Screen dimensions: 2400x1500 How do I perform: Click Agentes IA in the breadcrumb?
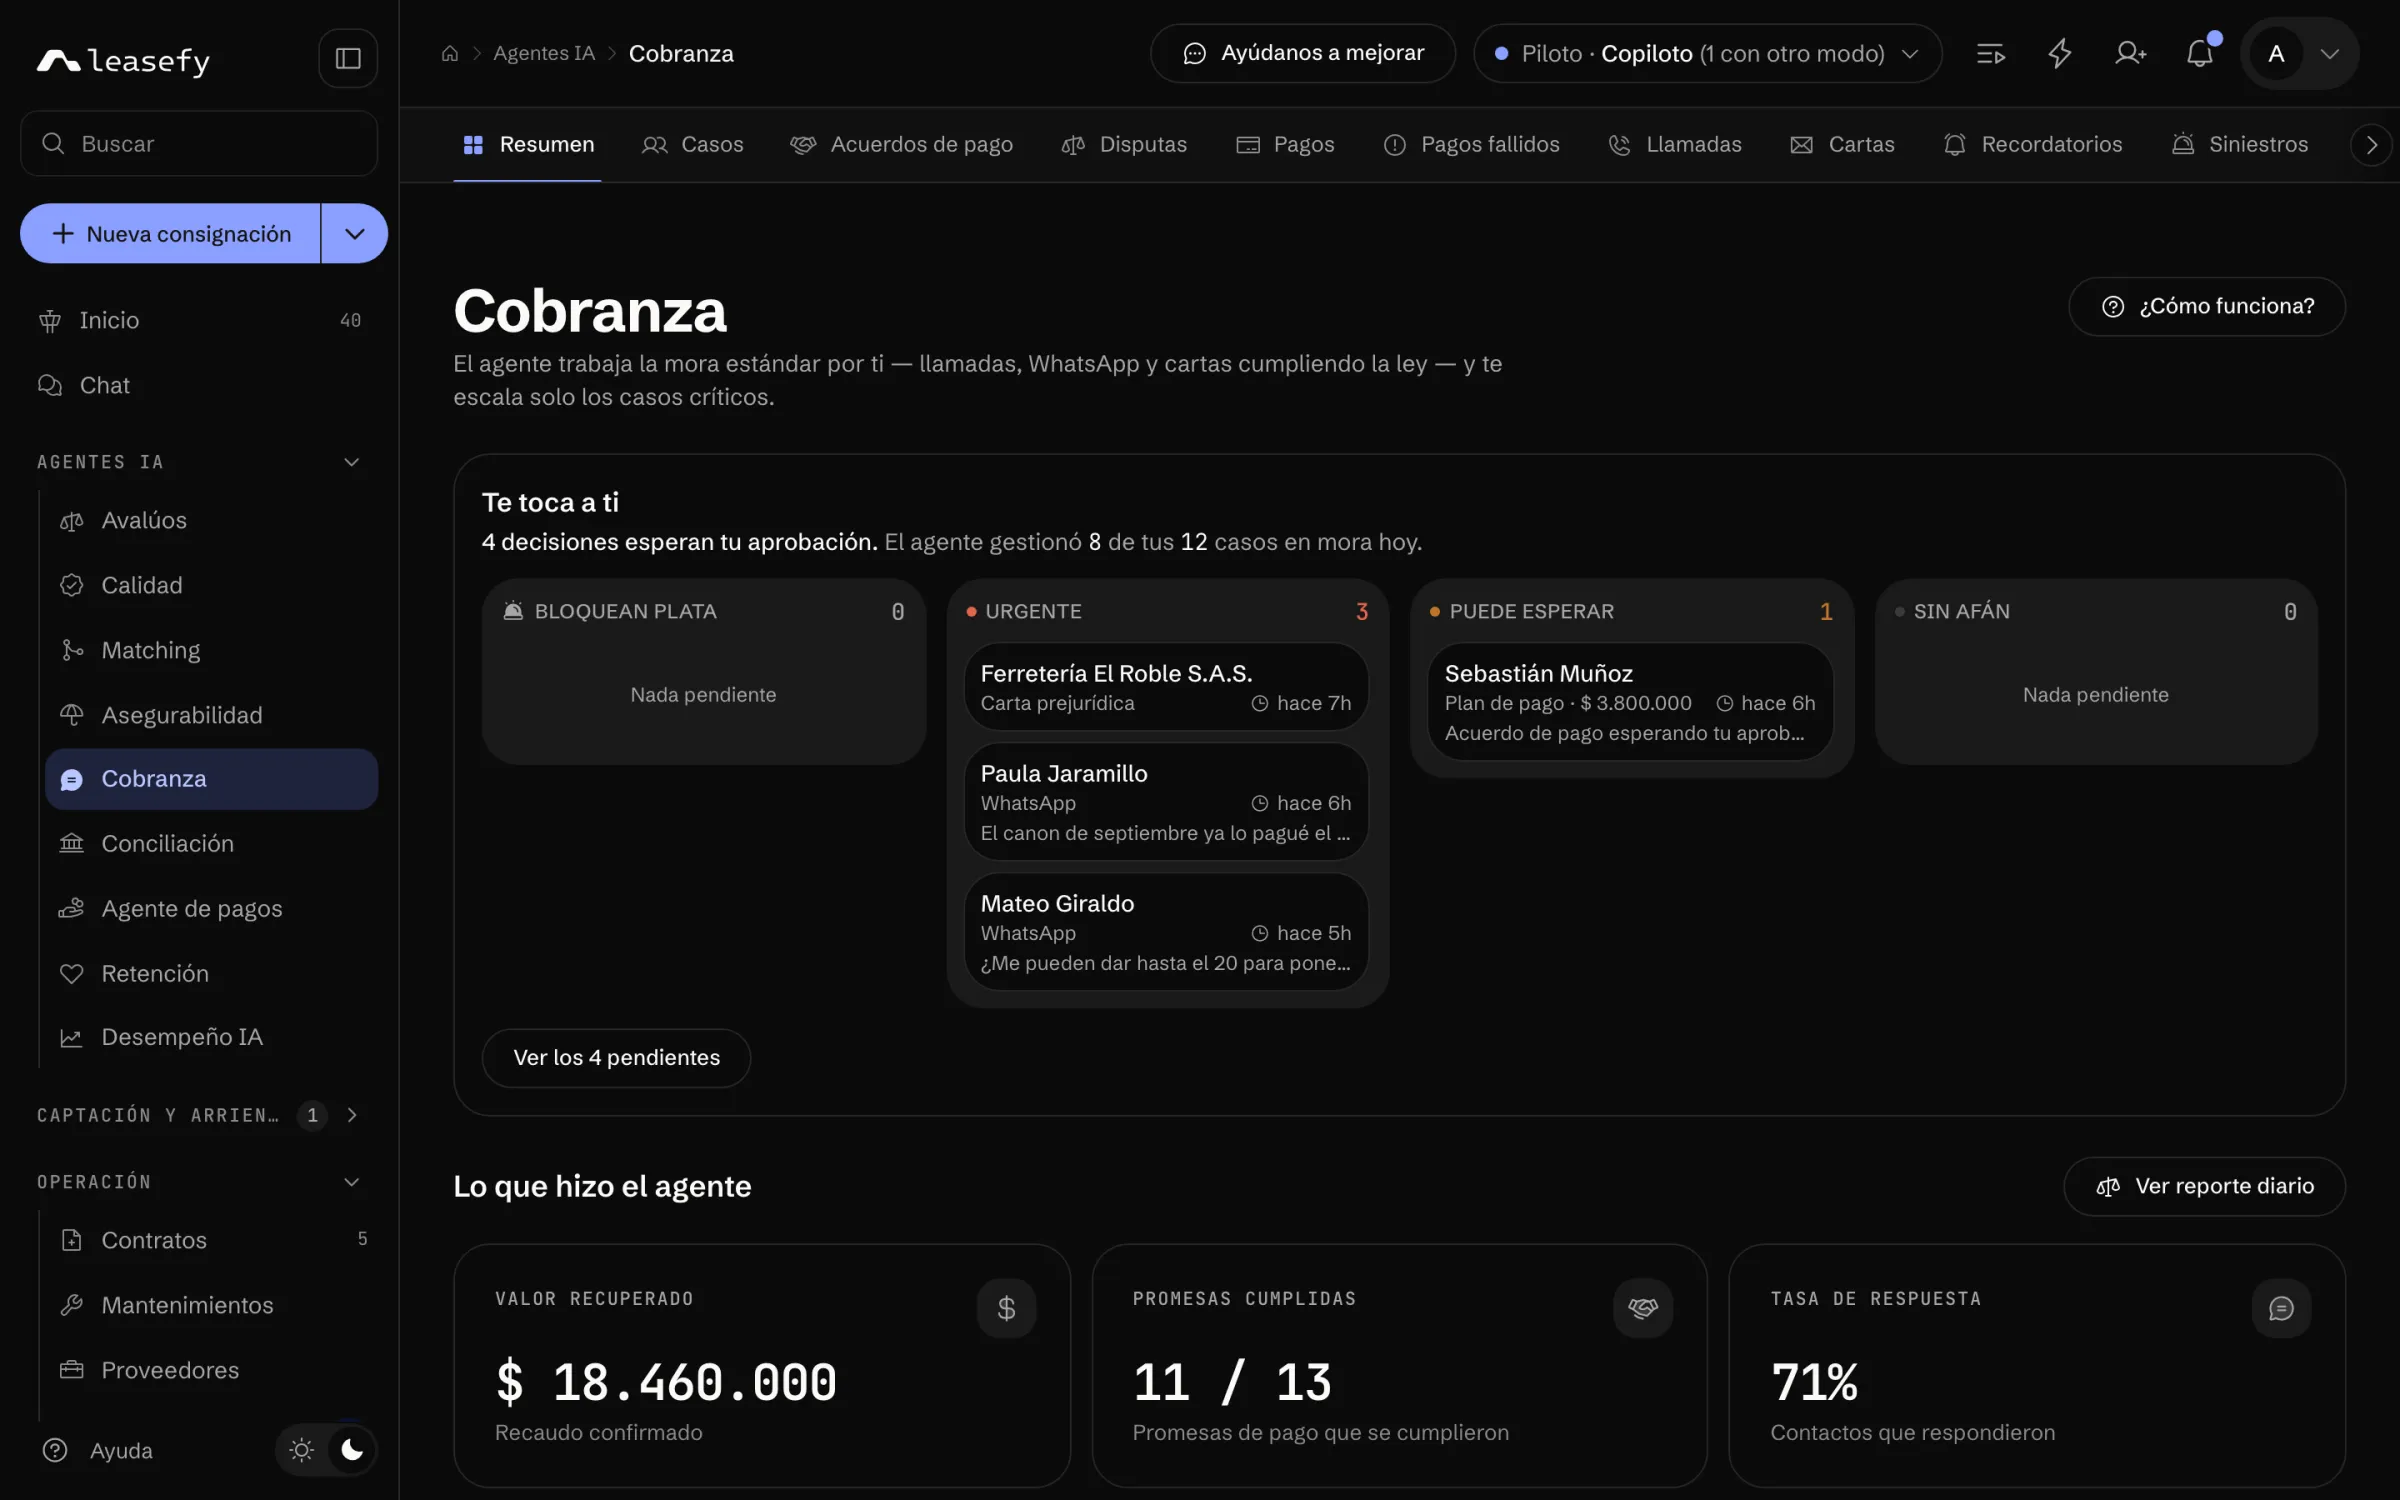pos(544,53)
